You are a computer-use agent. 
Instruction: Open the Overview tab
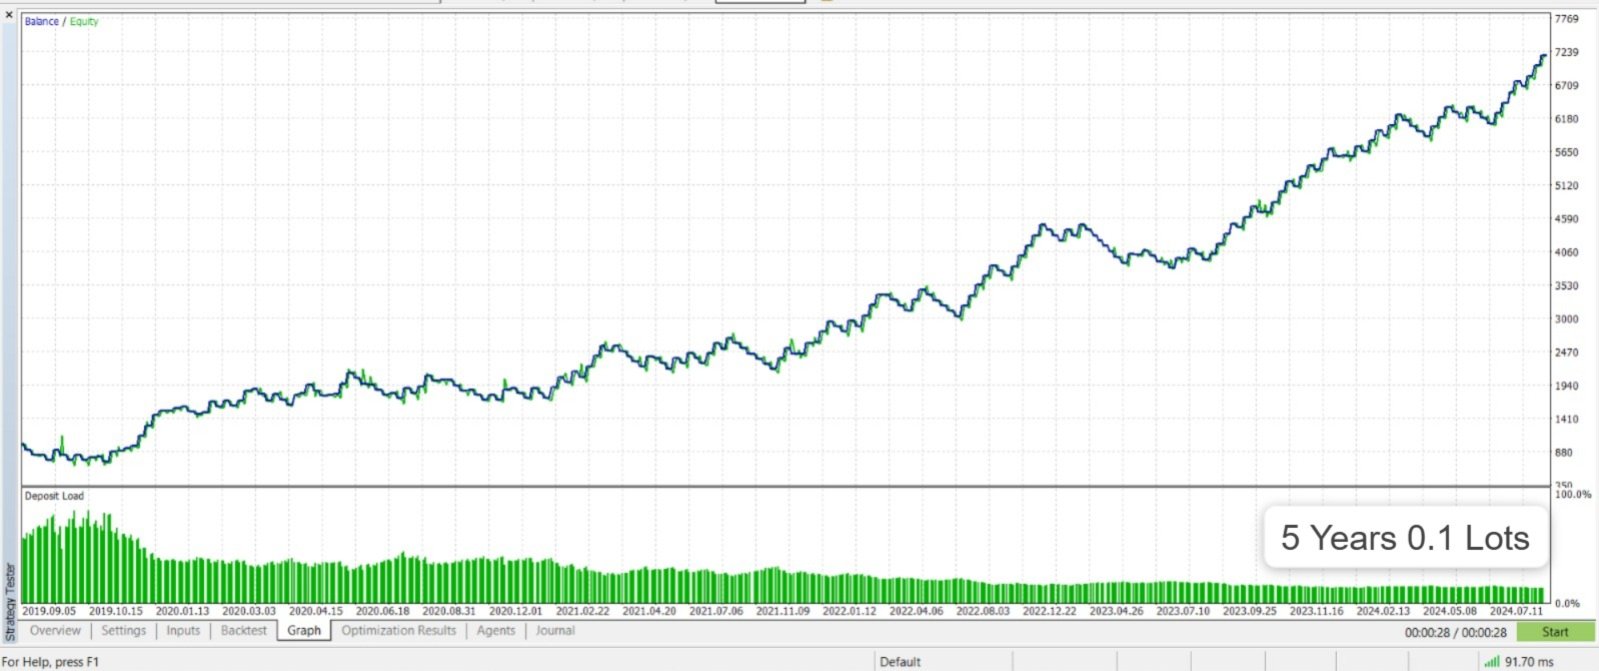click(55, 630)
